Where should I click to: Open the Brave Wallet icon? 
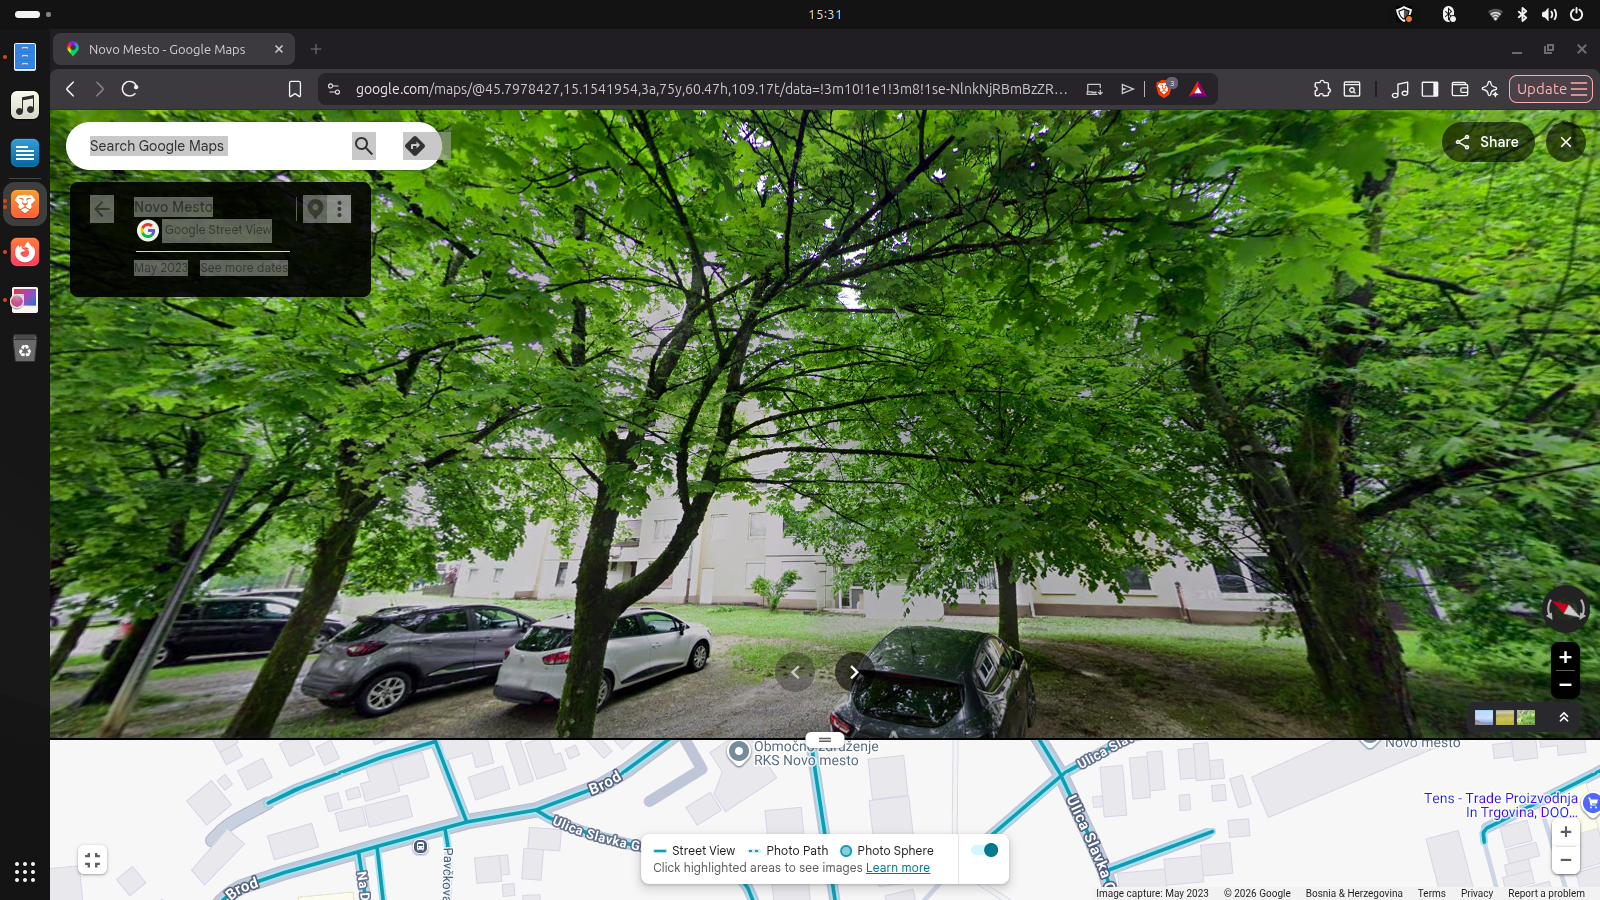pos(1460,89)
